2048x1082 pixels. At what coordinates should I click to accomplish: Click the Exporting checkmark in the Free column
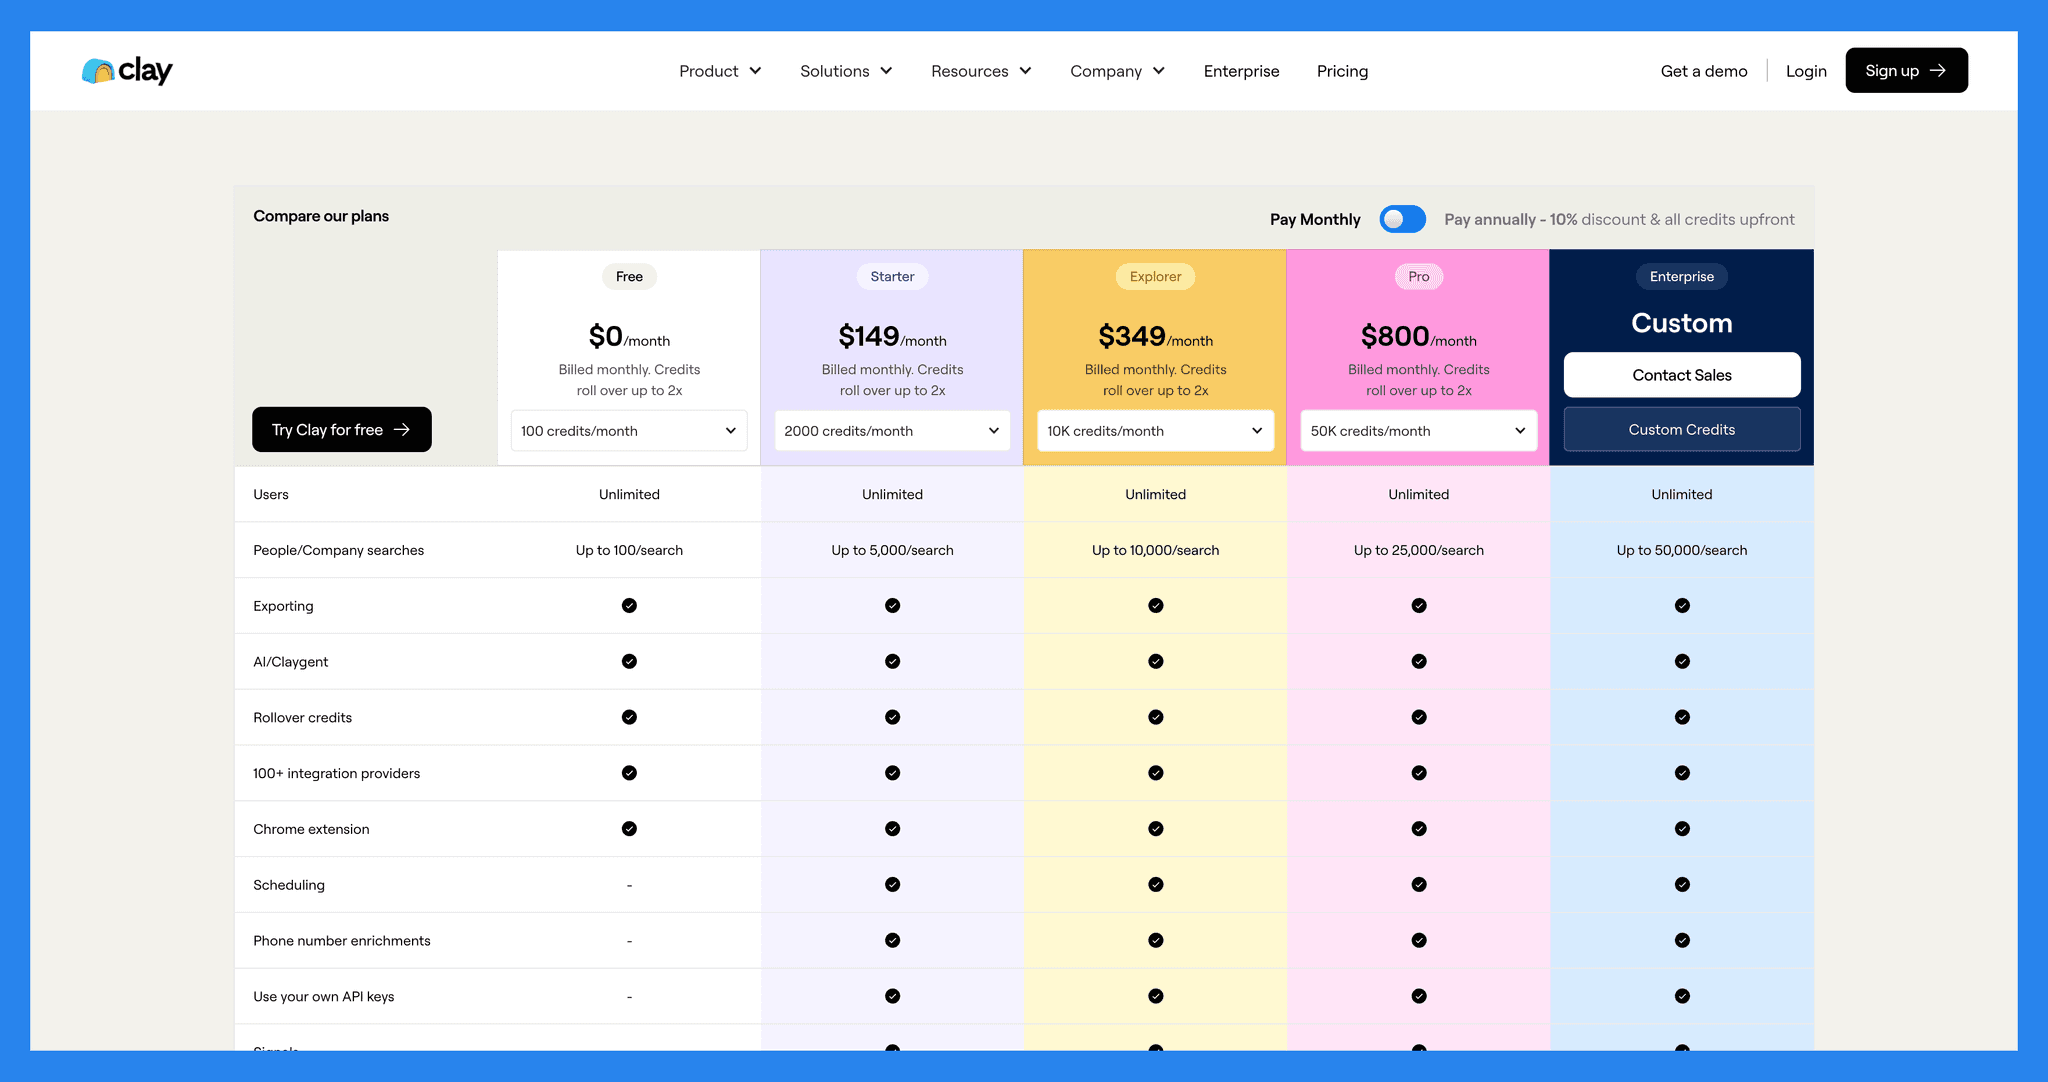[629, 606]
